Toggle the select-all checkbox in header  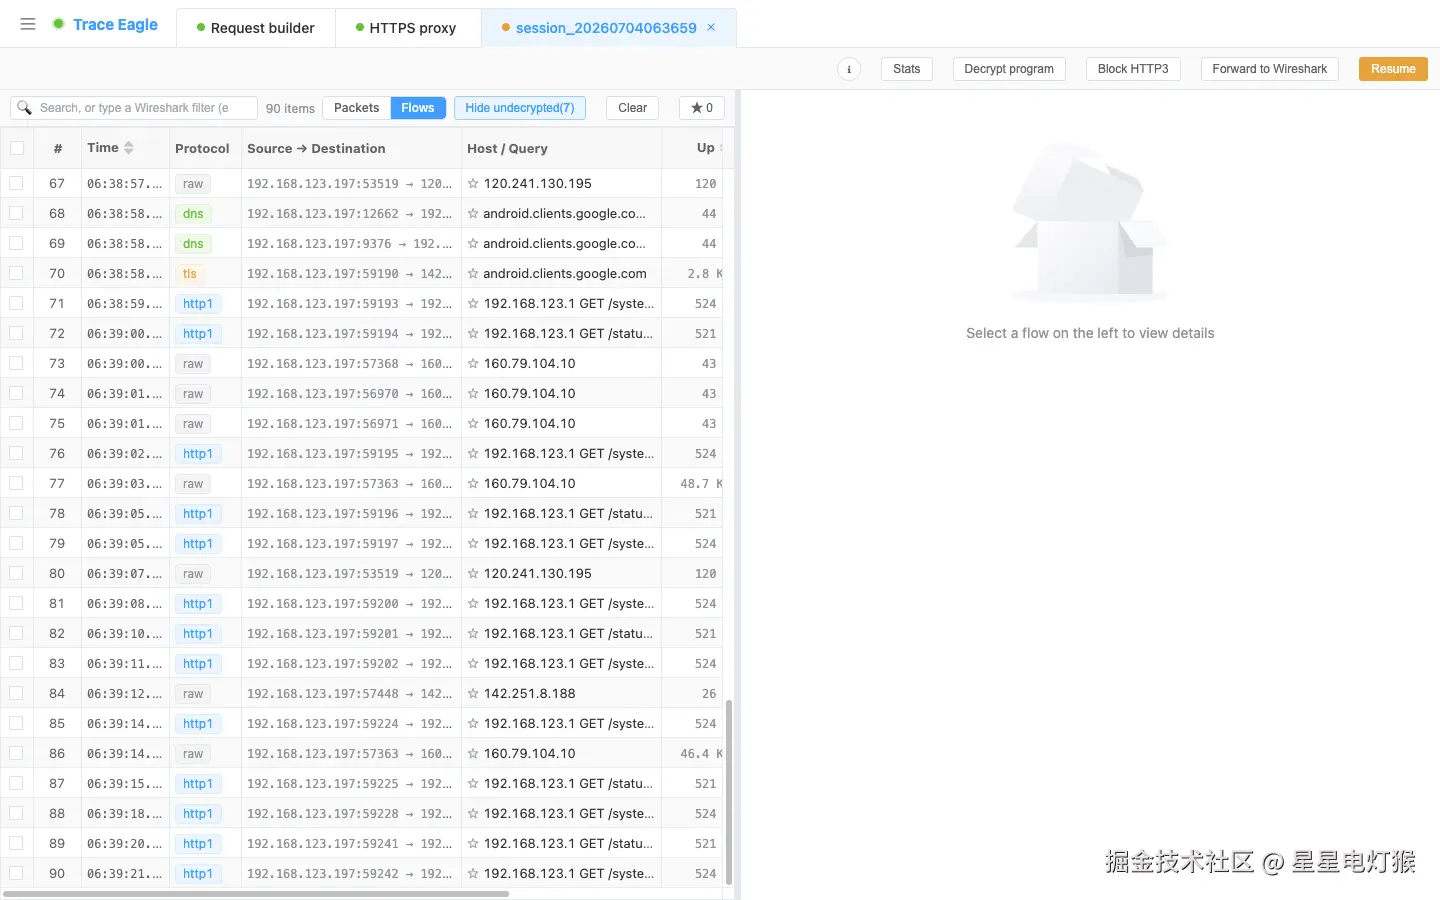[17, 148]
